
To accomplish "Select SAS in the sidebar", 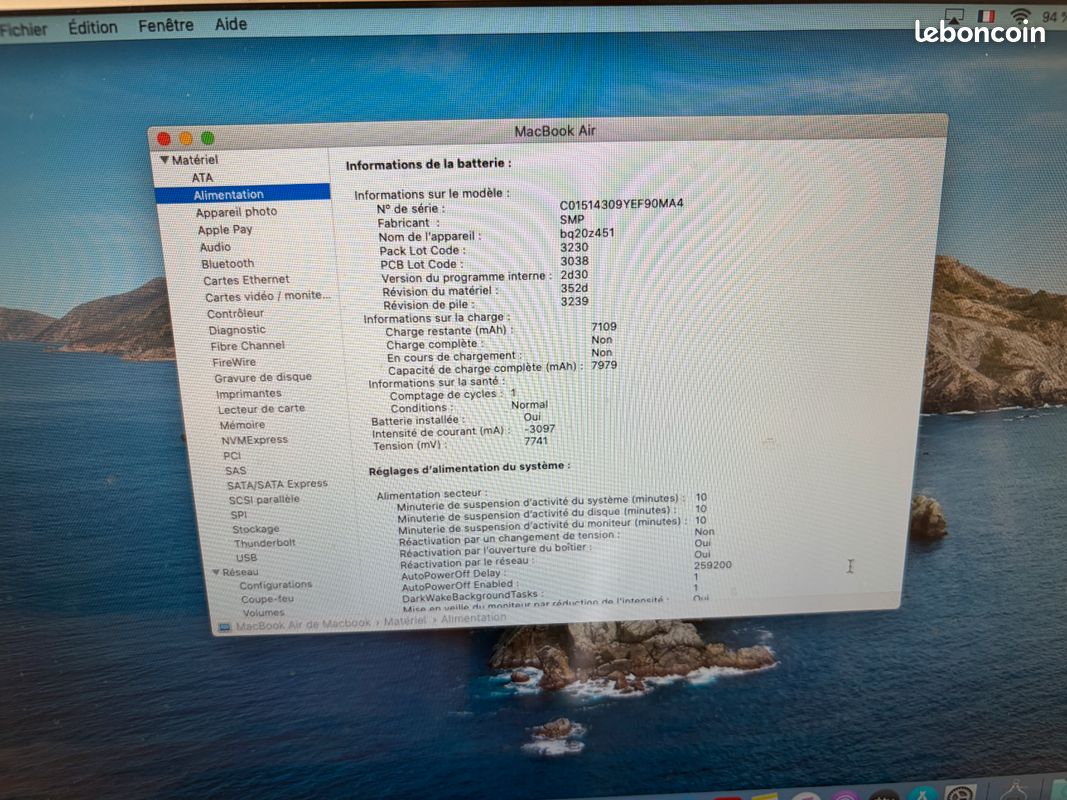I will tap(235, 471).
